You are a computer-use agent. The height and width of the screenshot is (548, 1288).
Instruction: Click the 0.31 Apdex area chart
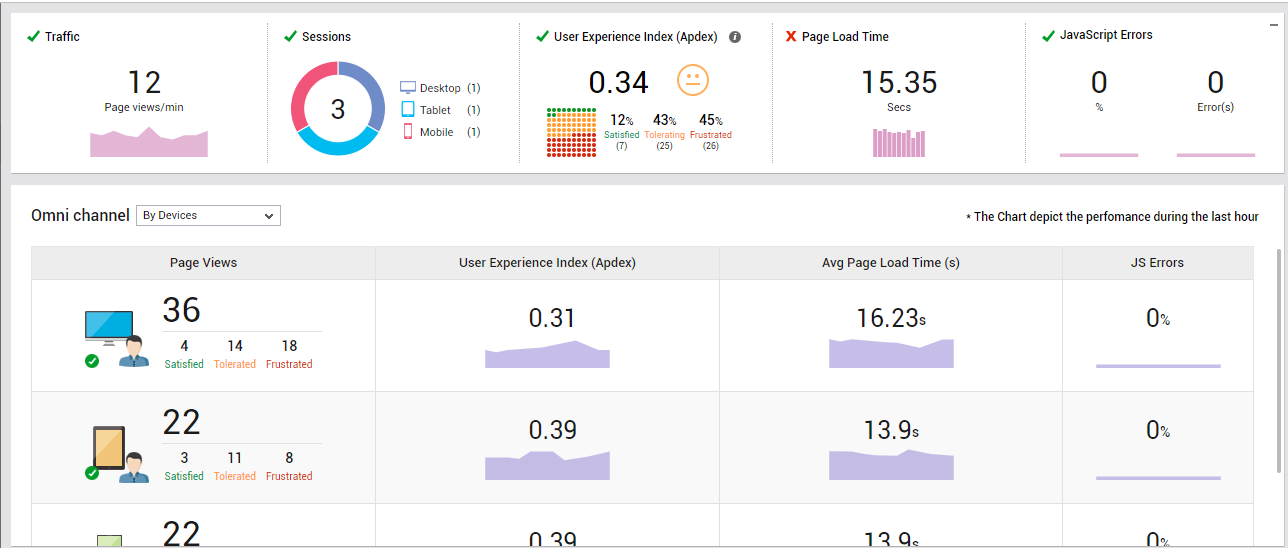point(547,354)
